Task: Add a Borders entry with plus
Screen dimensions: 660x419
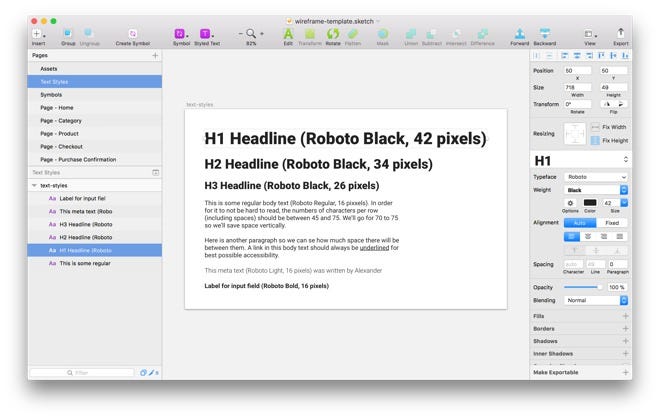Action: pos(625,328)
